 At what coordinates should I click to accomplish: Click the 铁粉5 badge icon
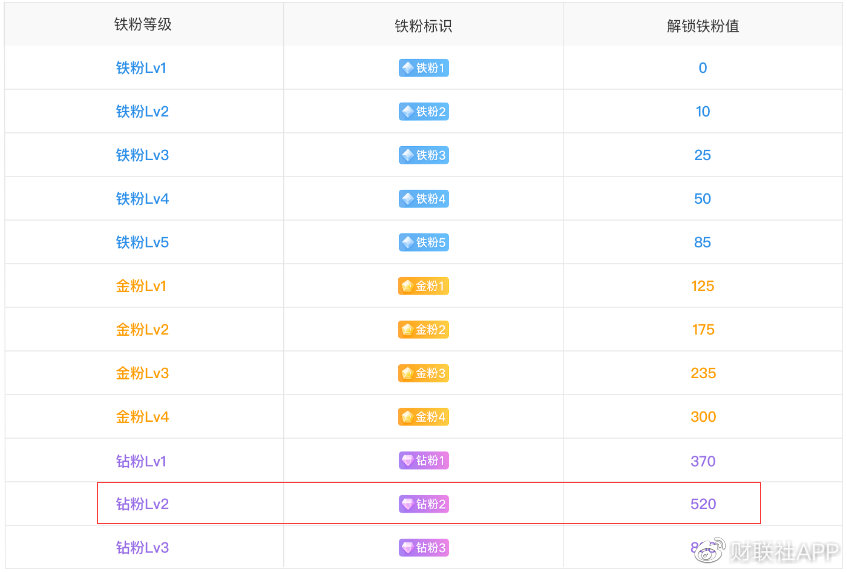pos(423,242)
